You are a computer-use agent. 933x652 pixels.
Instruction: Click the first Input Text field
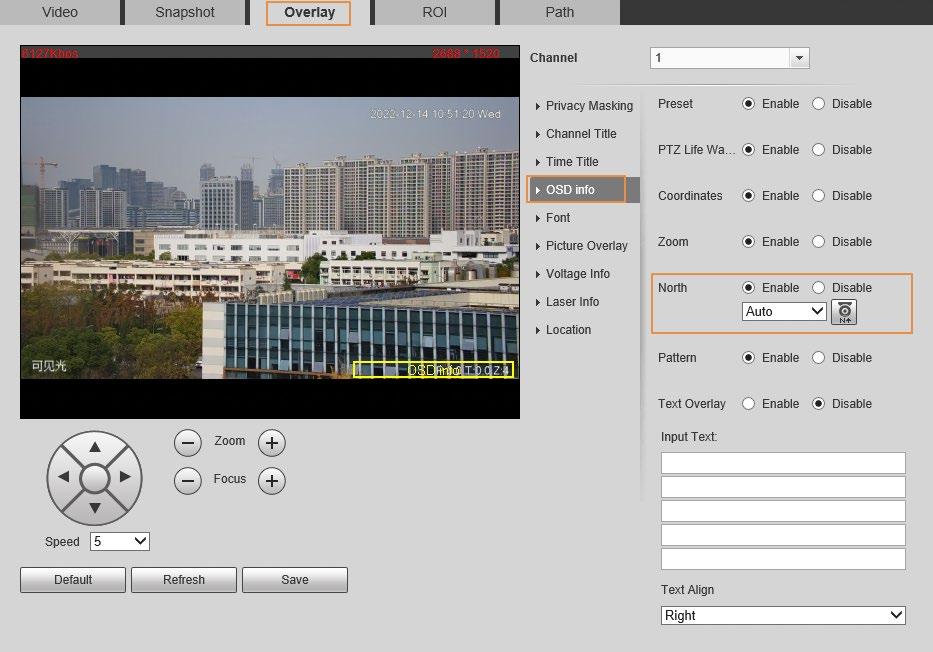(x=783, y=463)
